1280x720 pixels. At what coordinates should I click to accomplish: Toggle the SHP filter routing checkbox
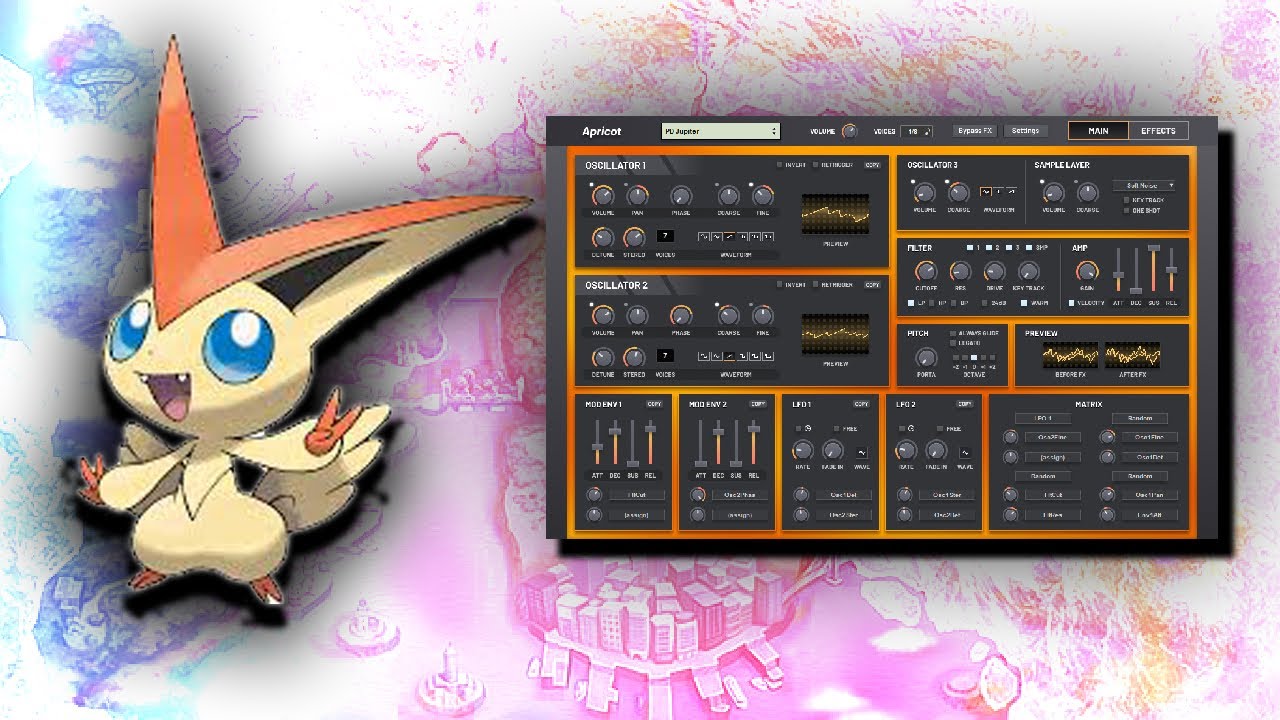click(x=1029, y=248)
